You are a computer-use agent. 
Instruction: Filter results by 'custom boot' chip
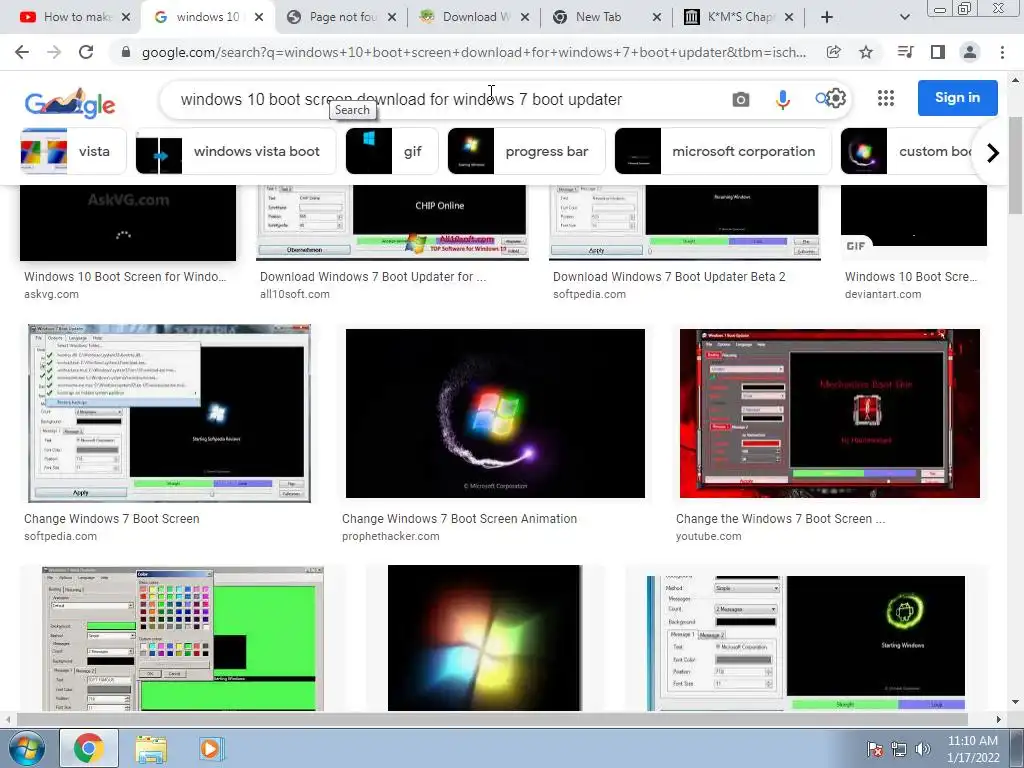(x=908, y=152)
